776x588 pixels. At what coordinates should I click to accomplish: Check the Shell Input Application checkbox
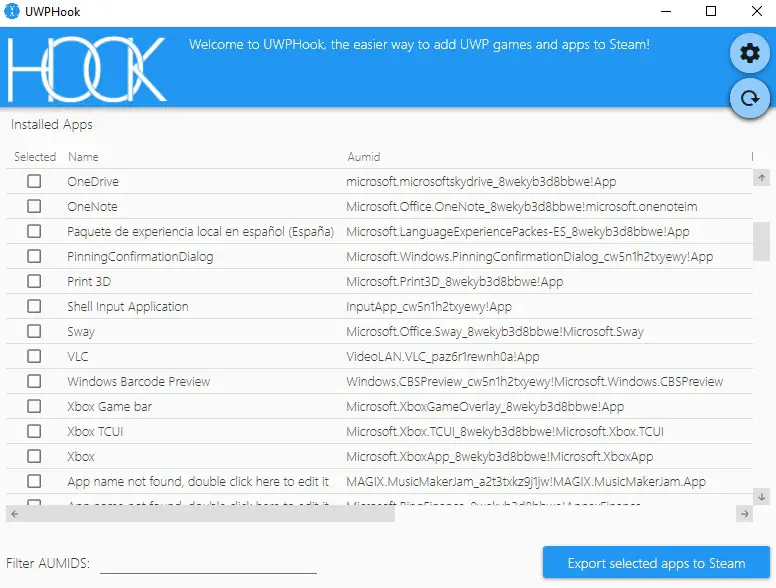34,306
